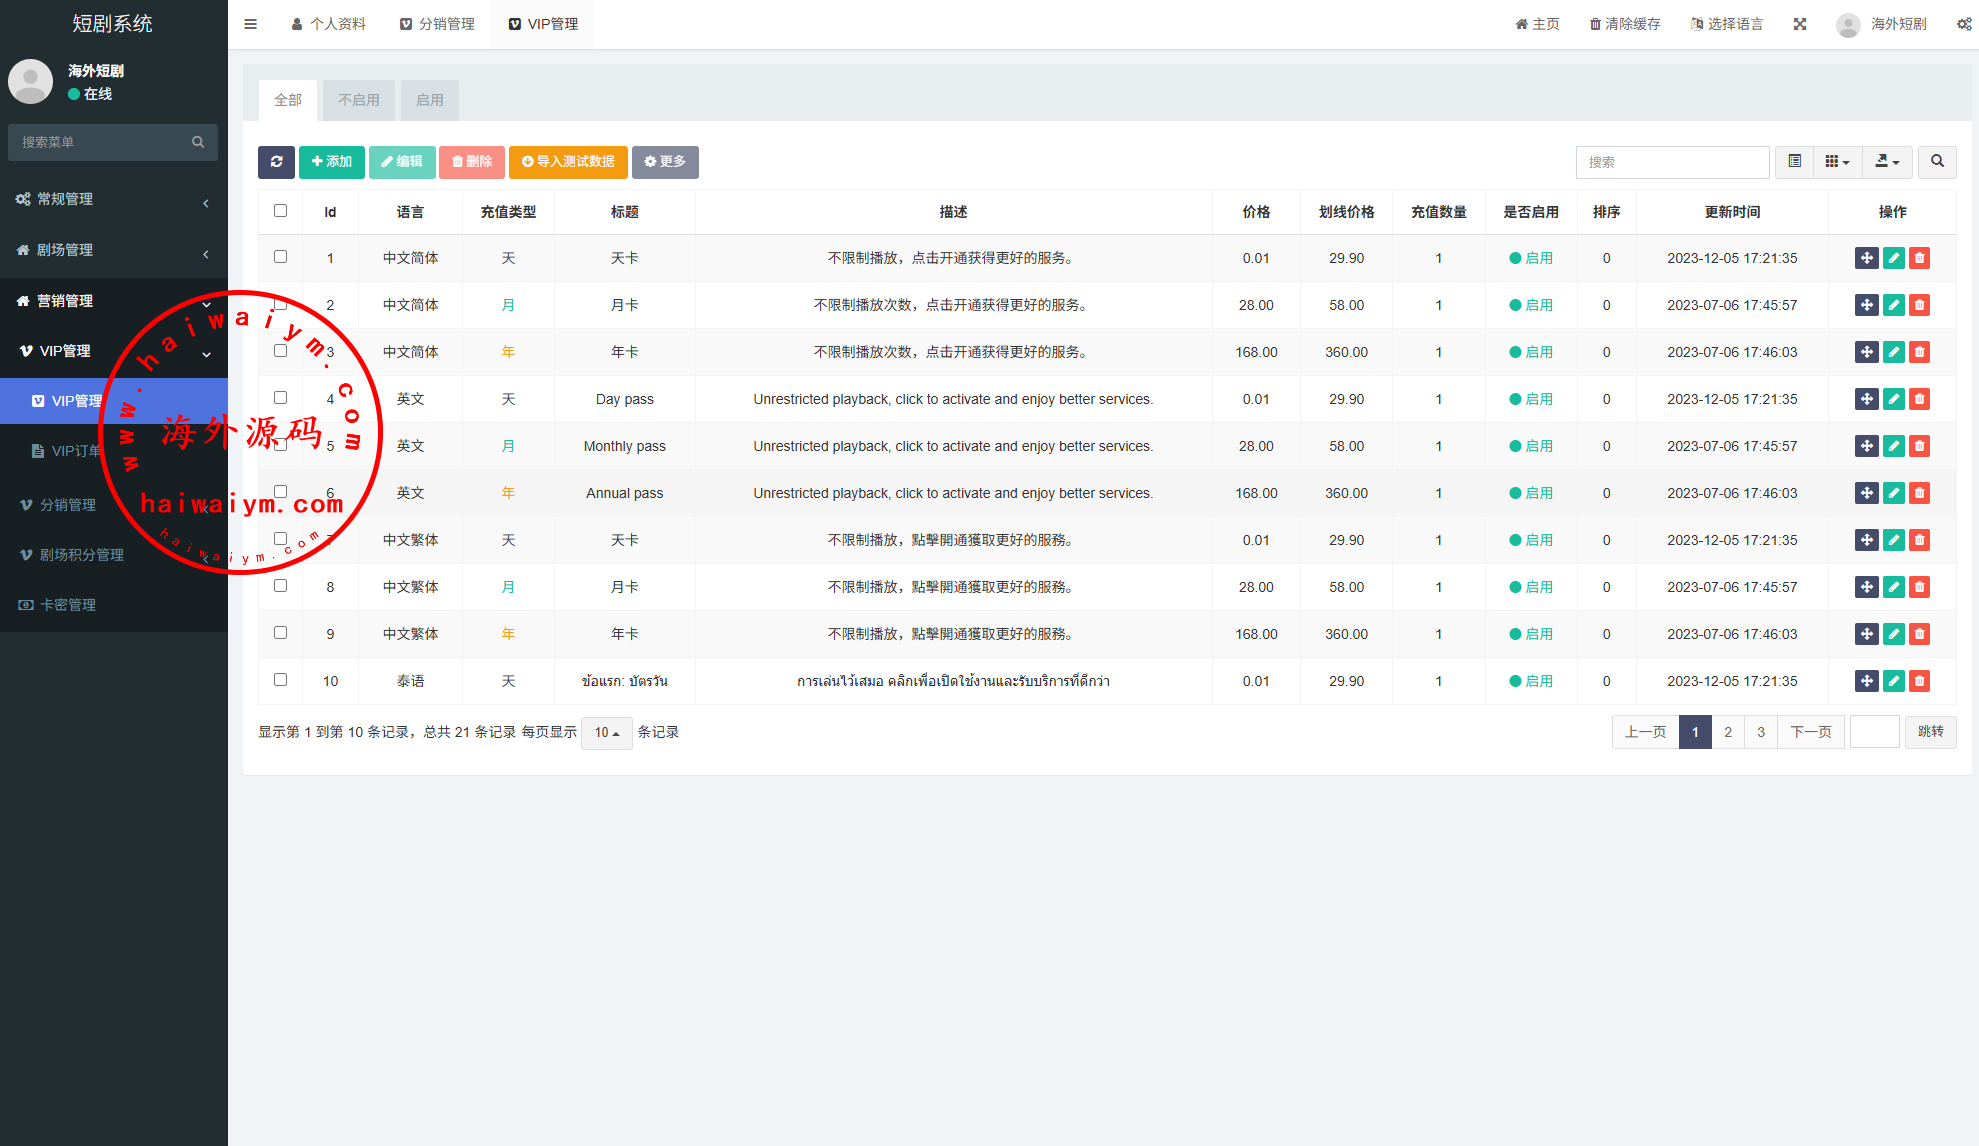Screen dimensions: 1979x1146
Task: Open the page size 10 dropdown
Action: click(606, 733)
